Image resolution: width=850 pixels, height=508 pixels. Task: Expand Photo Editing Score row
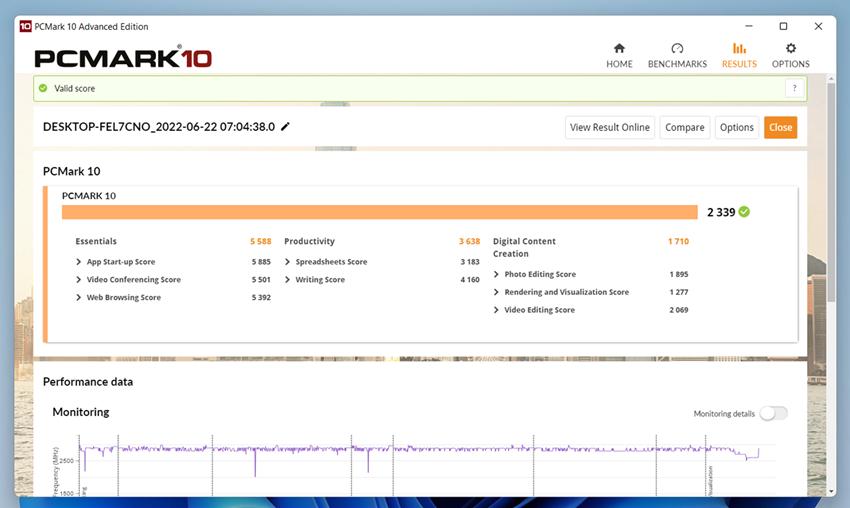pos(497,274)
